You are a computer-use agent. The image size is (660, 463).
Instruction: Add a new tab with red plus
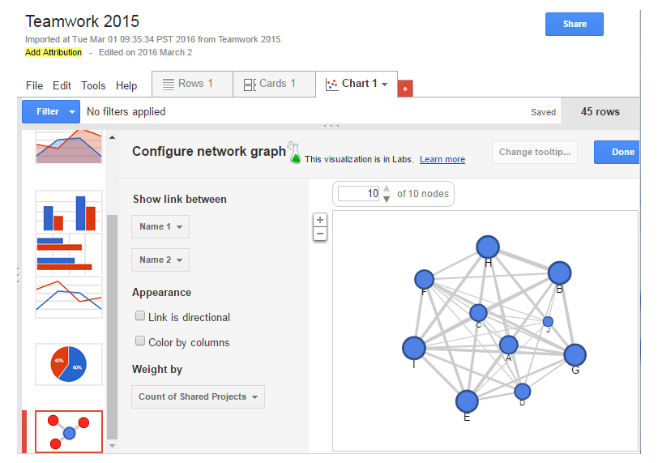(405, 88)
